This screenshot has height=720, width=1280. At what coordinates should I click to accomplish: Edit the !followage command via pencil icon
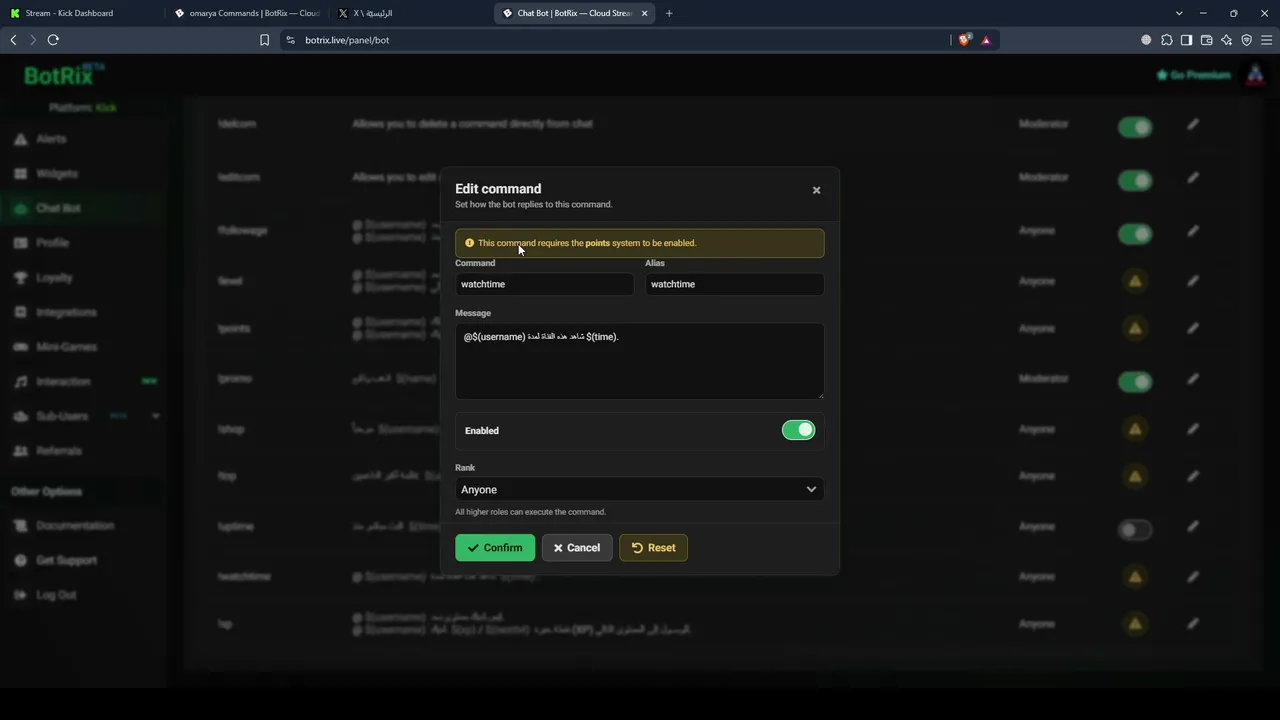1193,230
